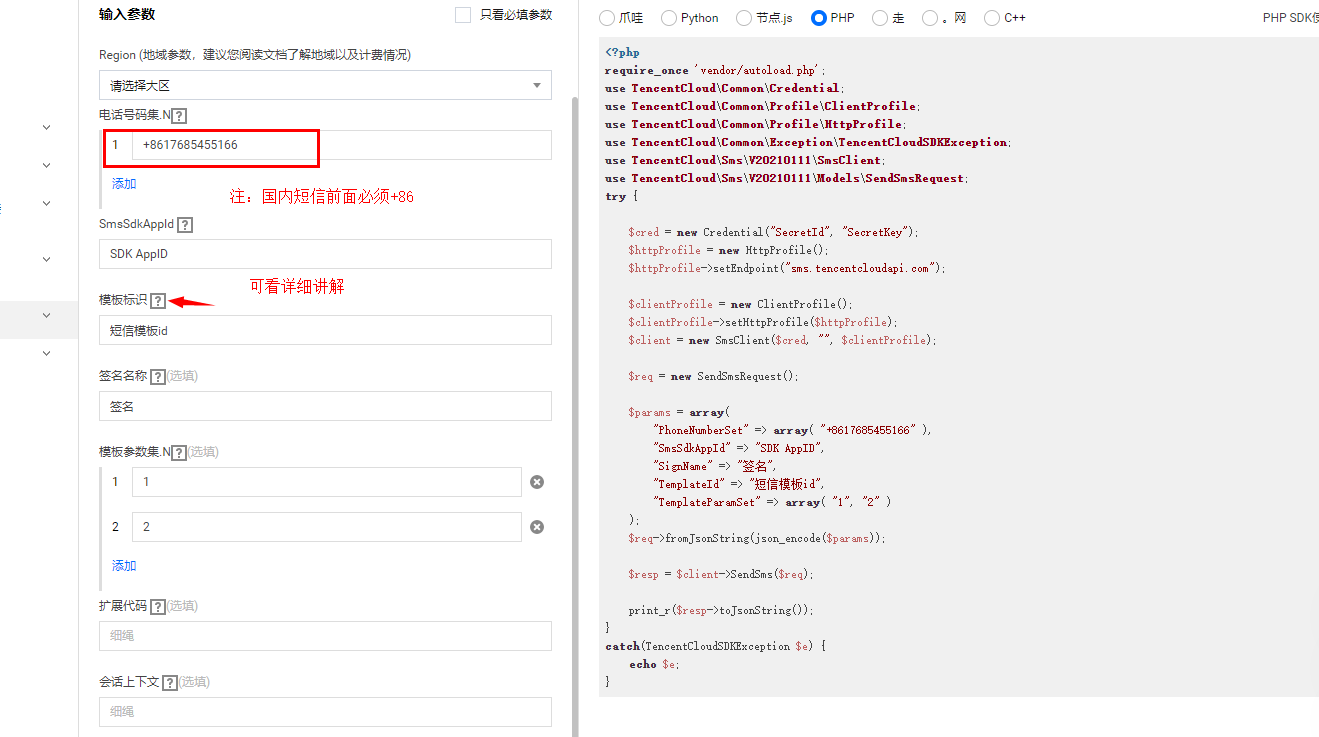Select the Python language radio button
The image size is (1319, 737).
pyautogui.click(x=668, y=18)
